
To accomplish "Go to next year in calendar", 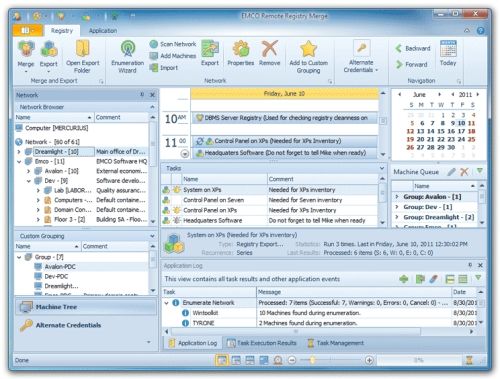I will pyautogui.click(x=478, y=94).
